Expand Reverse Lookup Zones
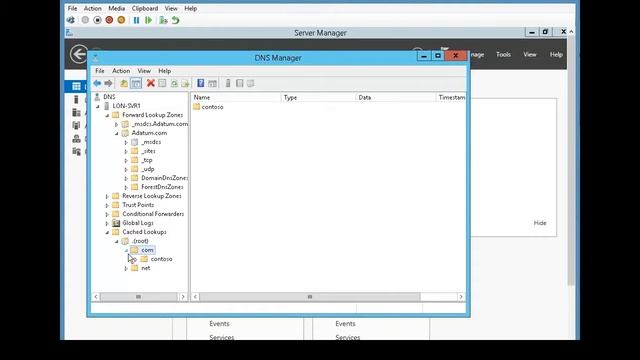The height and width of the screenshot is (360, 640). tap(107, 196)
